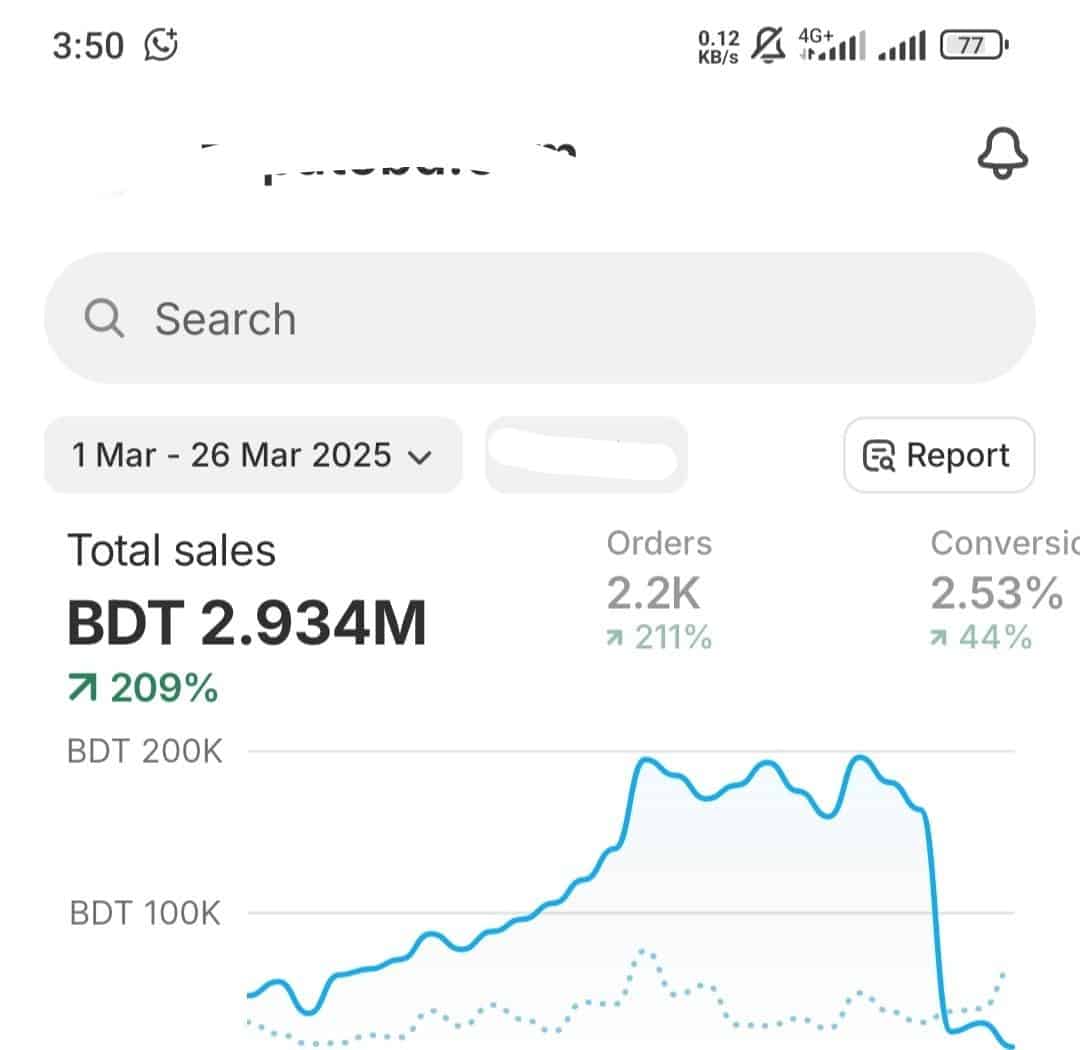The height and width of the screenshot is (1050, 1080).
Task: Tap the WhatsApp status bar icon
Action: 161,45
